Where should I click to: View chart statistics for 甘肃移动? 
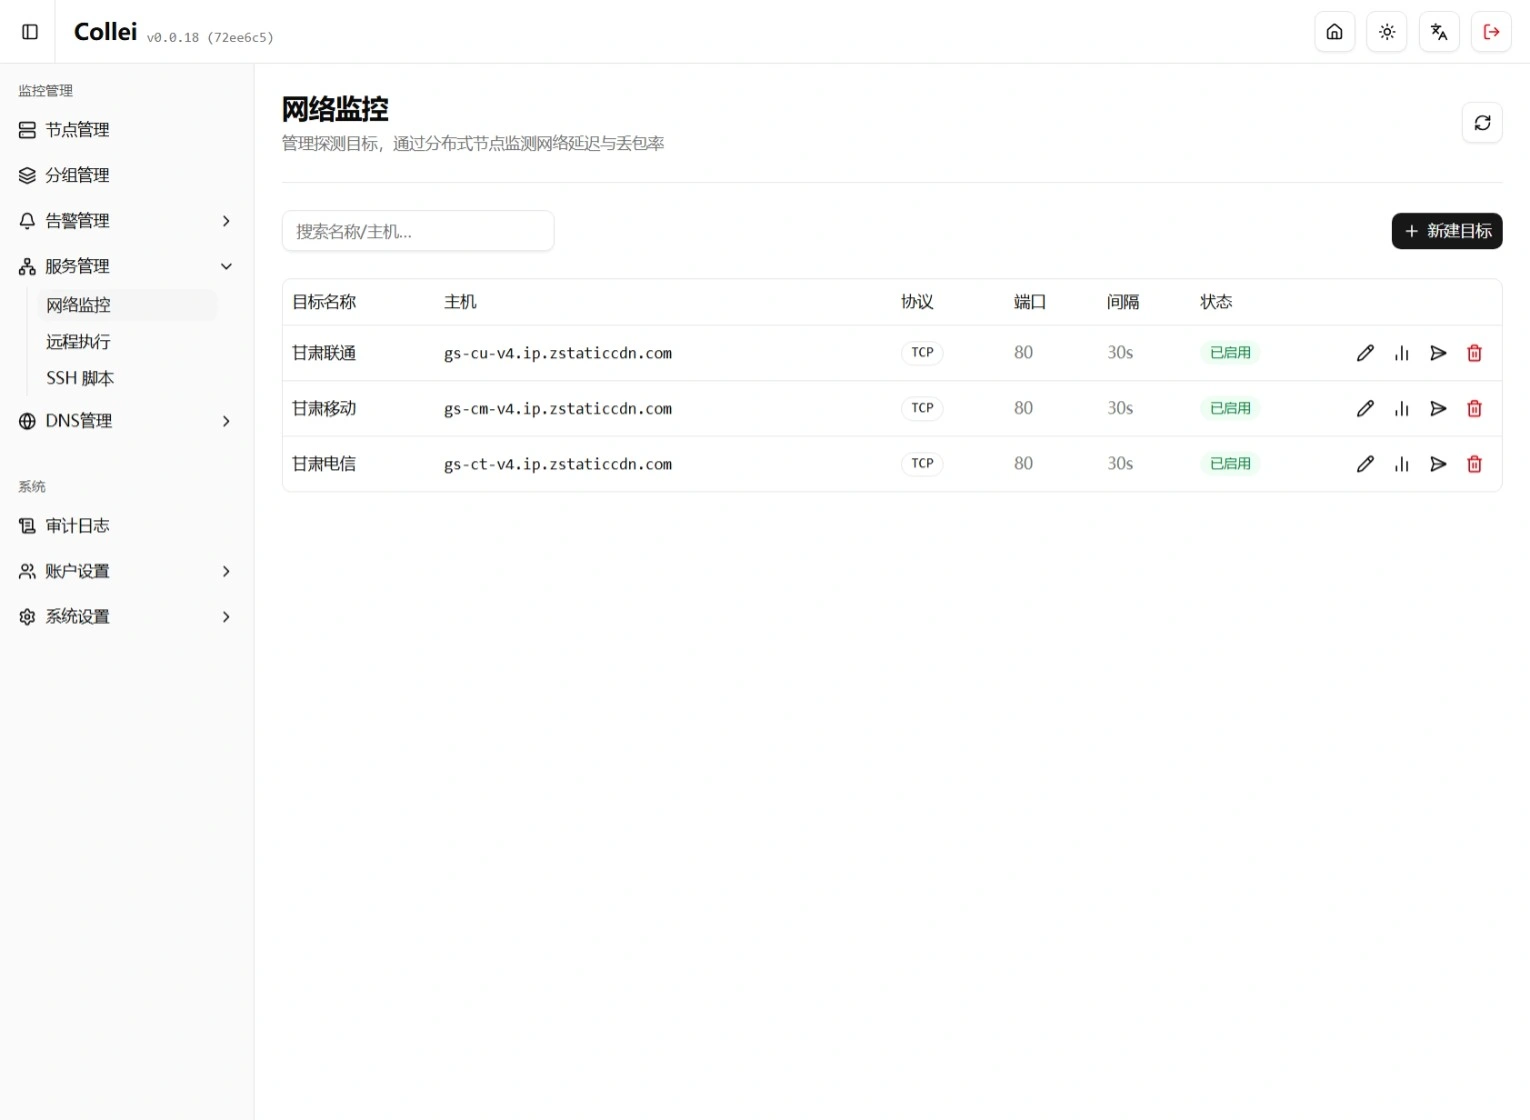tap(1401, 409)
